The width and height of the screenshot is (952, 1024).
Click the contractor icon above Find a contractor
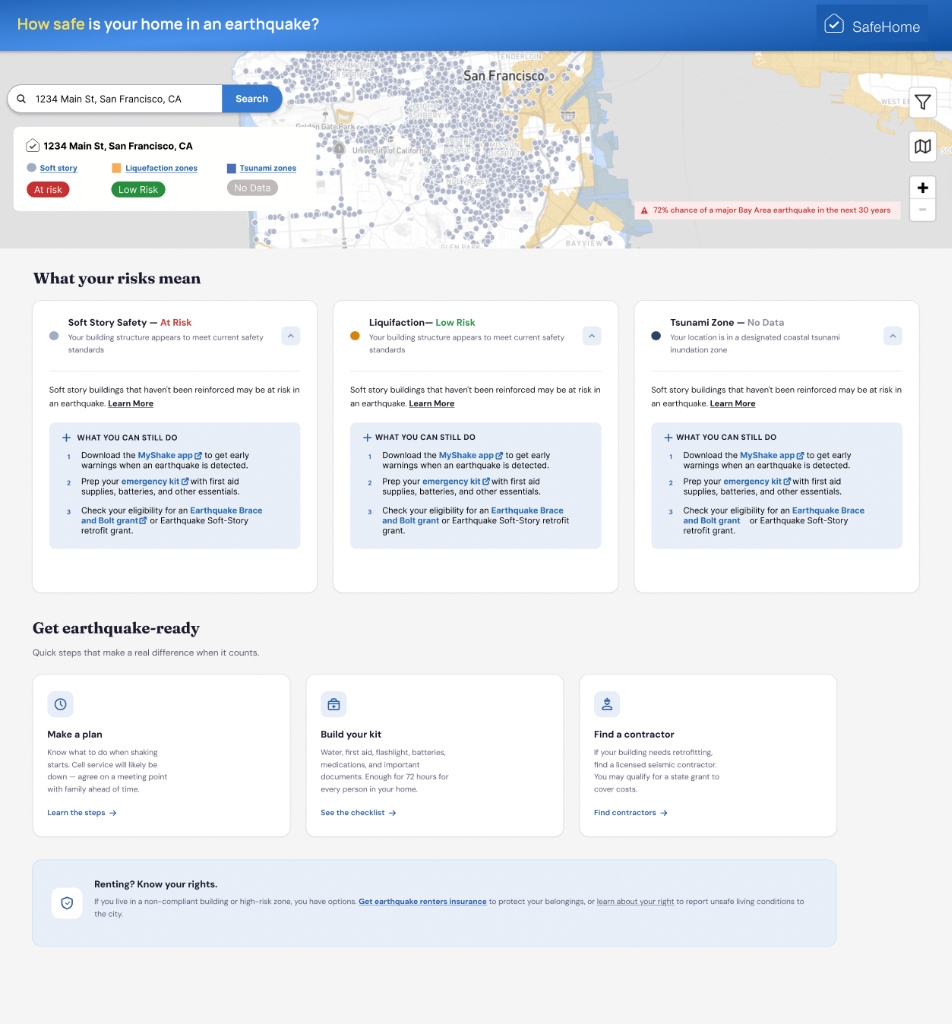click(x=607, y=704)
